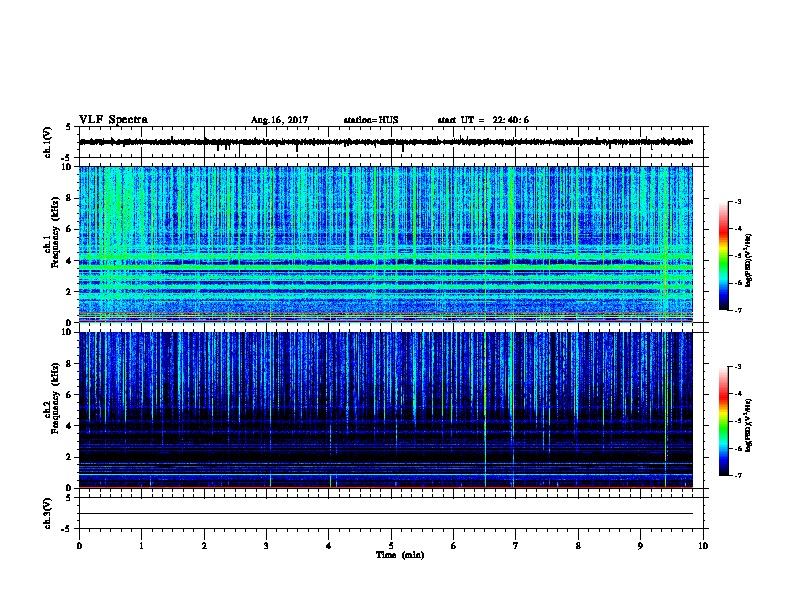Click the 'Time (min)' axis label

(x=400, y=555)
